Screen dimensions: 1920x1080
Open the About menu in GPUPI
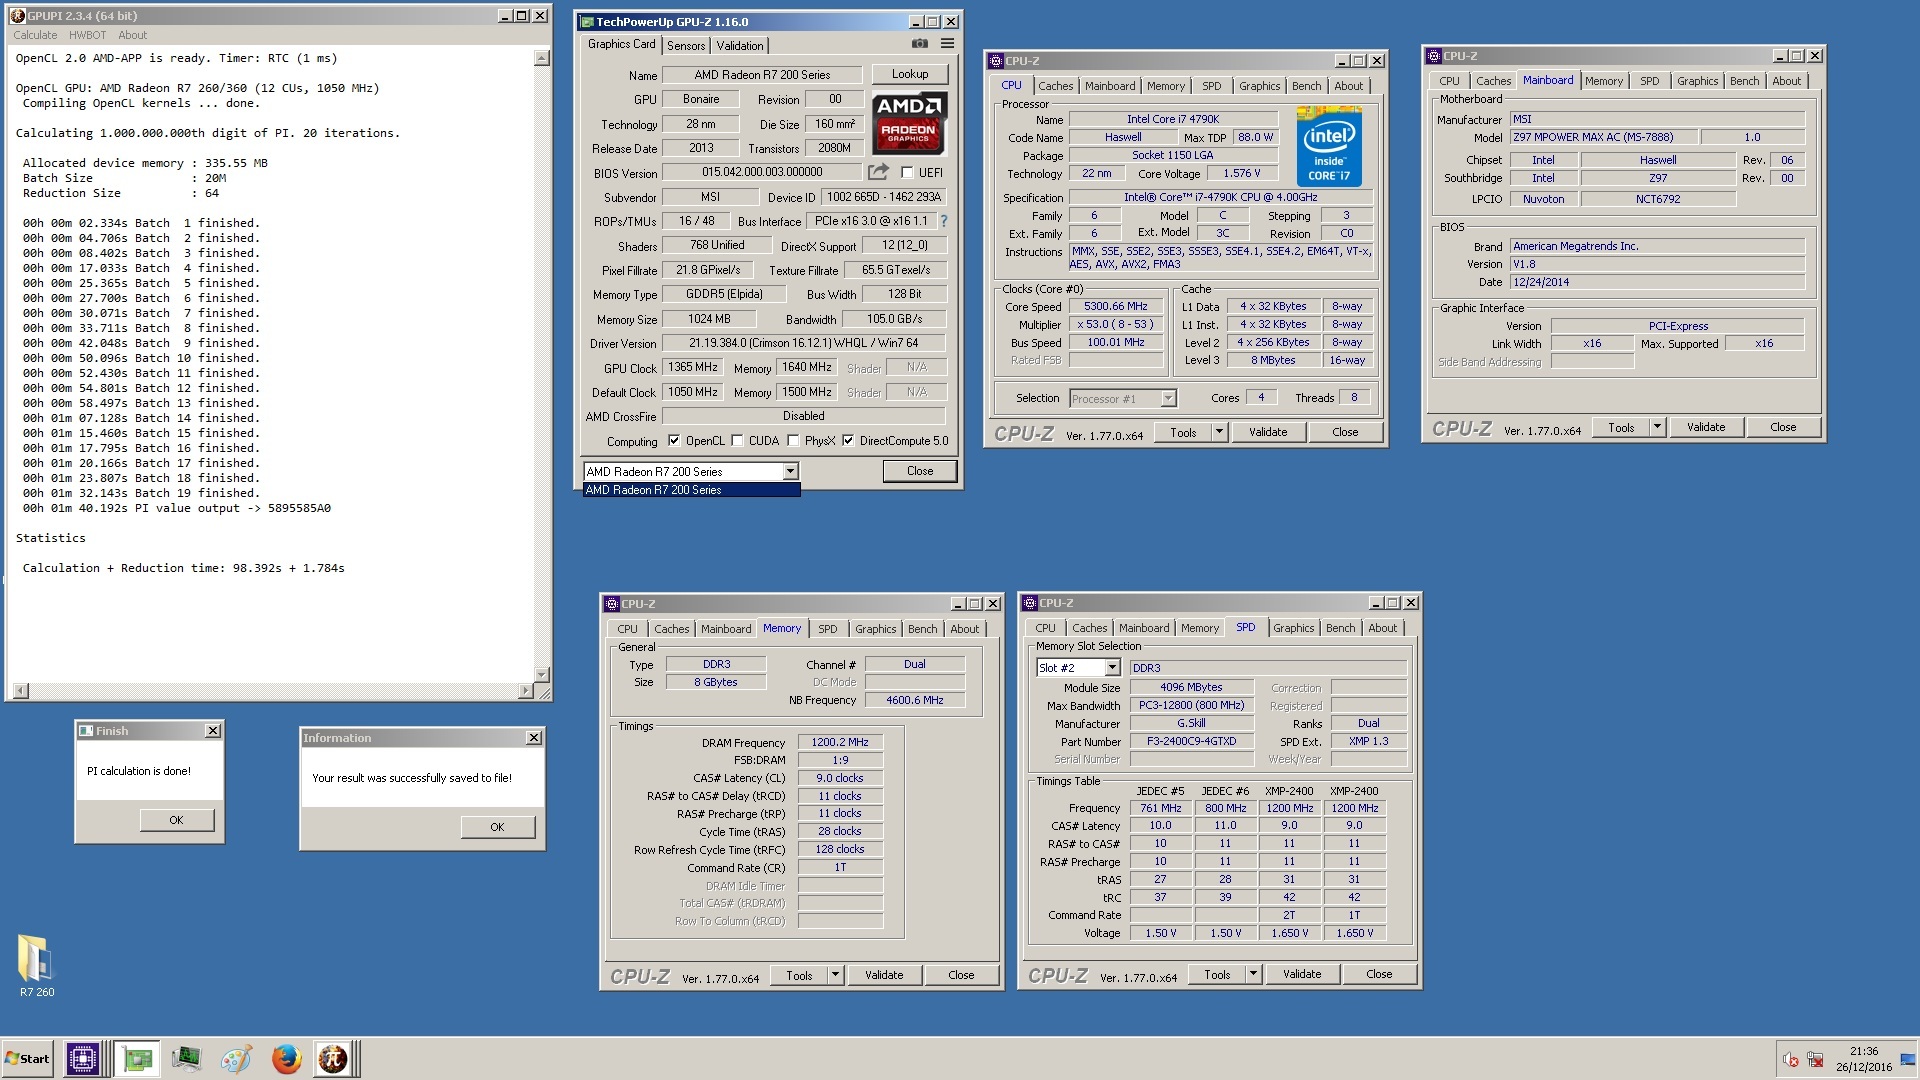[132, 35]
